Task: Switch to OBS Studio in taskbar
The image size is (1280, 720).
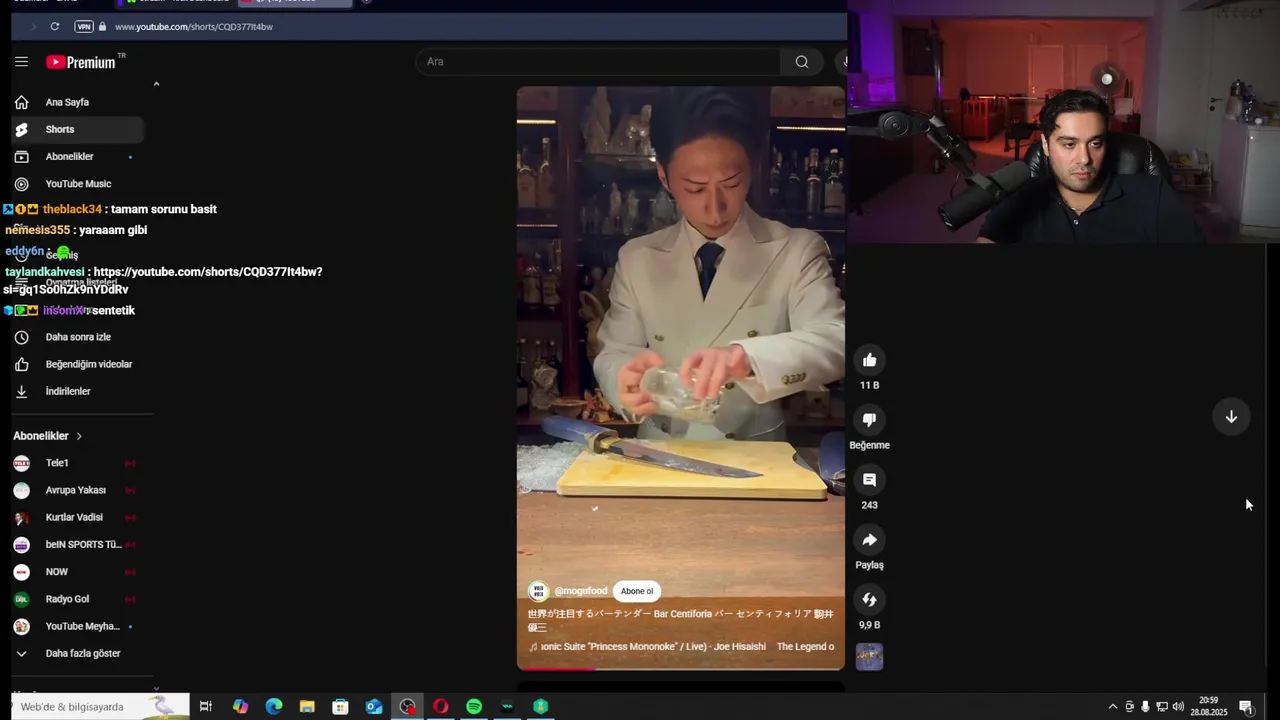Action: click(x=407, y=707)
